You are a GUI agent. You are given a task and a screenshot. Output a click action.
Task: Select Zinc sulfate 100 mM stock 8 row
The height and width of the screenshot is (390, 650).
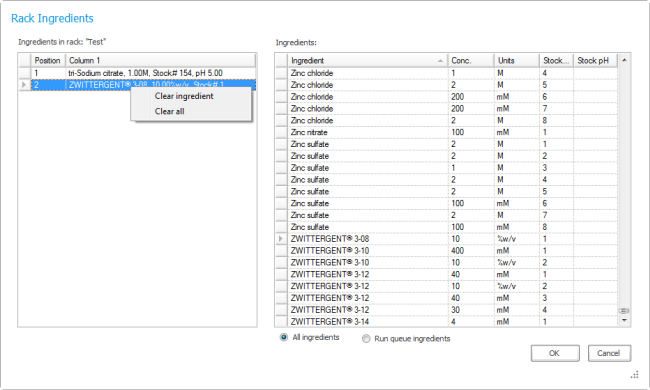pyautogui.click(x=447, y=227)
